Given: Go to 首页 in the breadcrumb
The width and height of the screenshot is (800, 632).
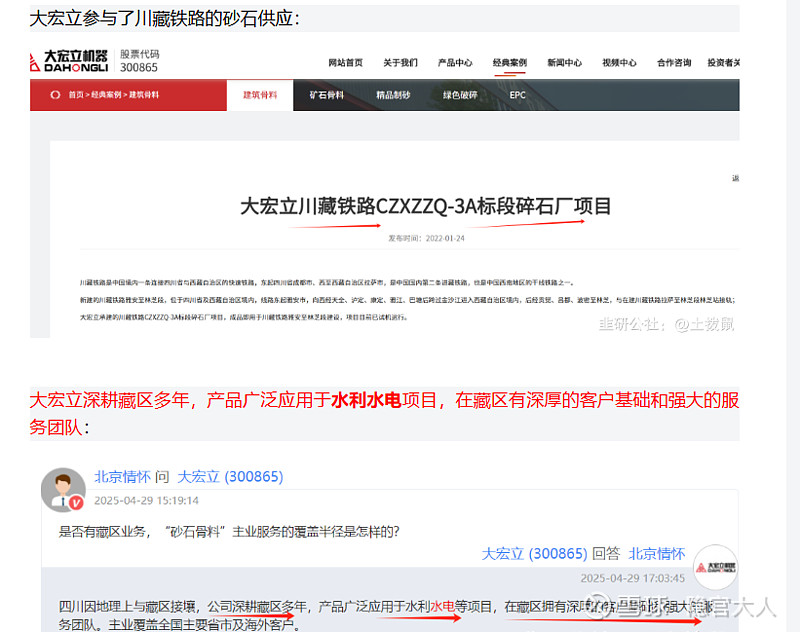Looking at the screenshot, I should [76, 95].
